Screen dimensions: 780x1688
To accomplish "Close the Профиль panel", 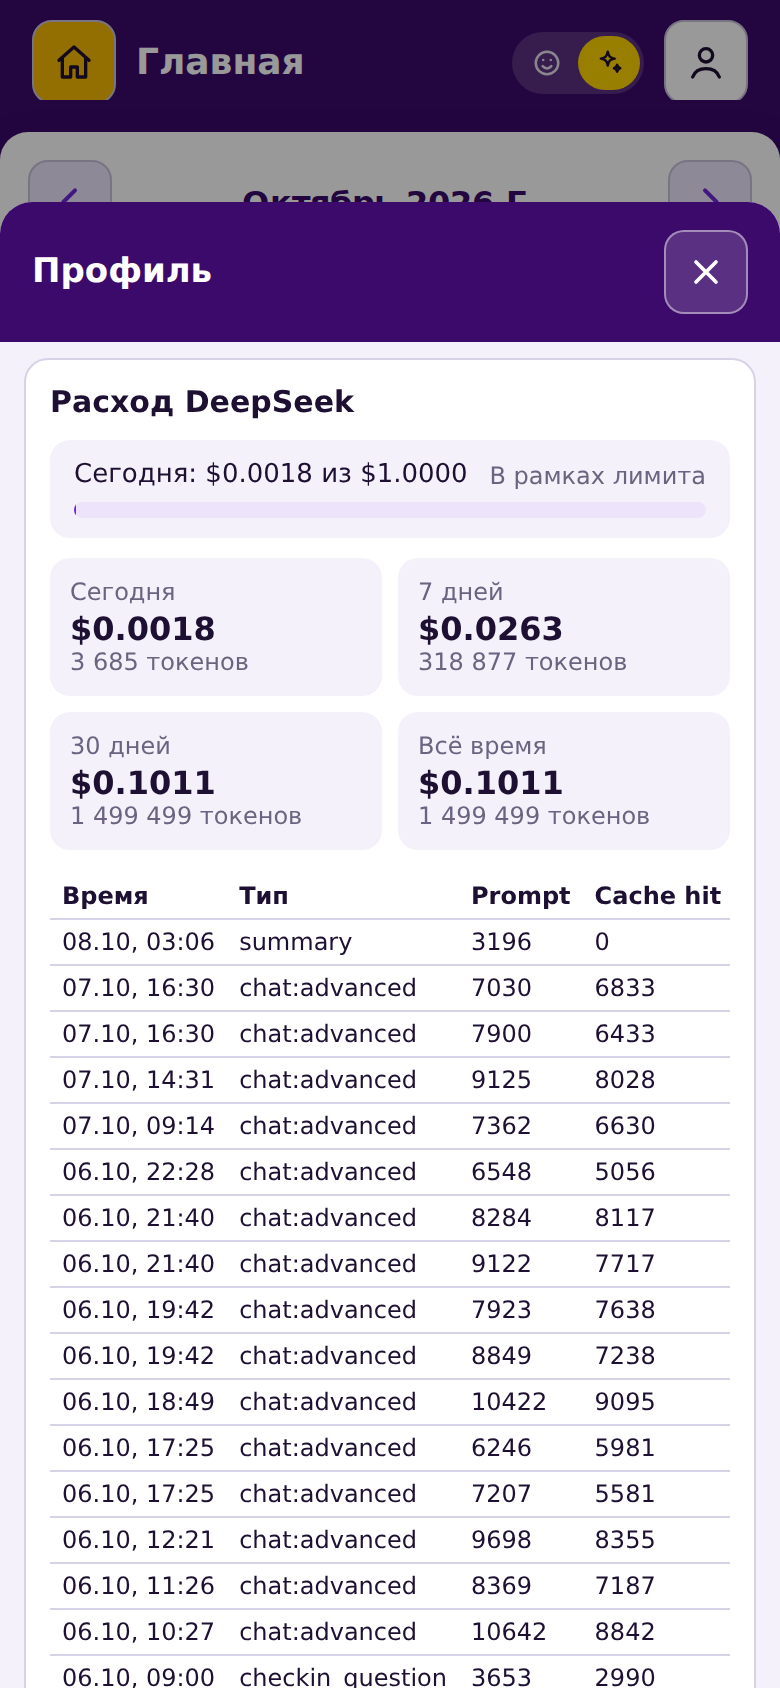I will pyautogui.click(x=706, y=272).
